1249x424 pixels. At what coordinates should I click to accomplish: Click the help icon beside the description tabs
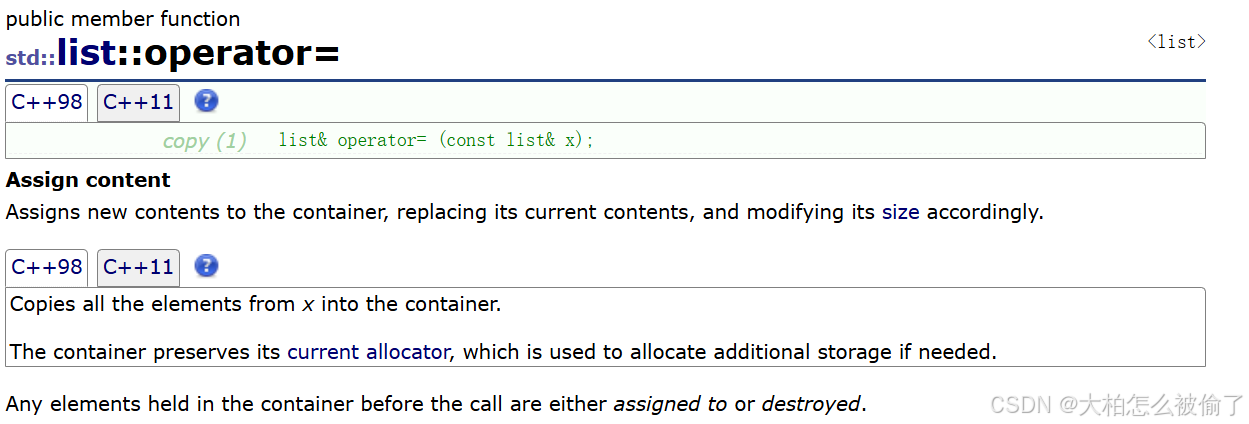pyautogui.click(x=206, y=266)
